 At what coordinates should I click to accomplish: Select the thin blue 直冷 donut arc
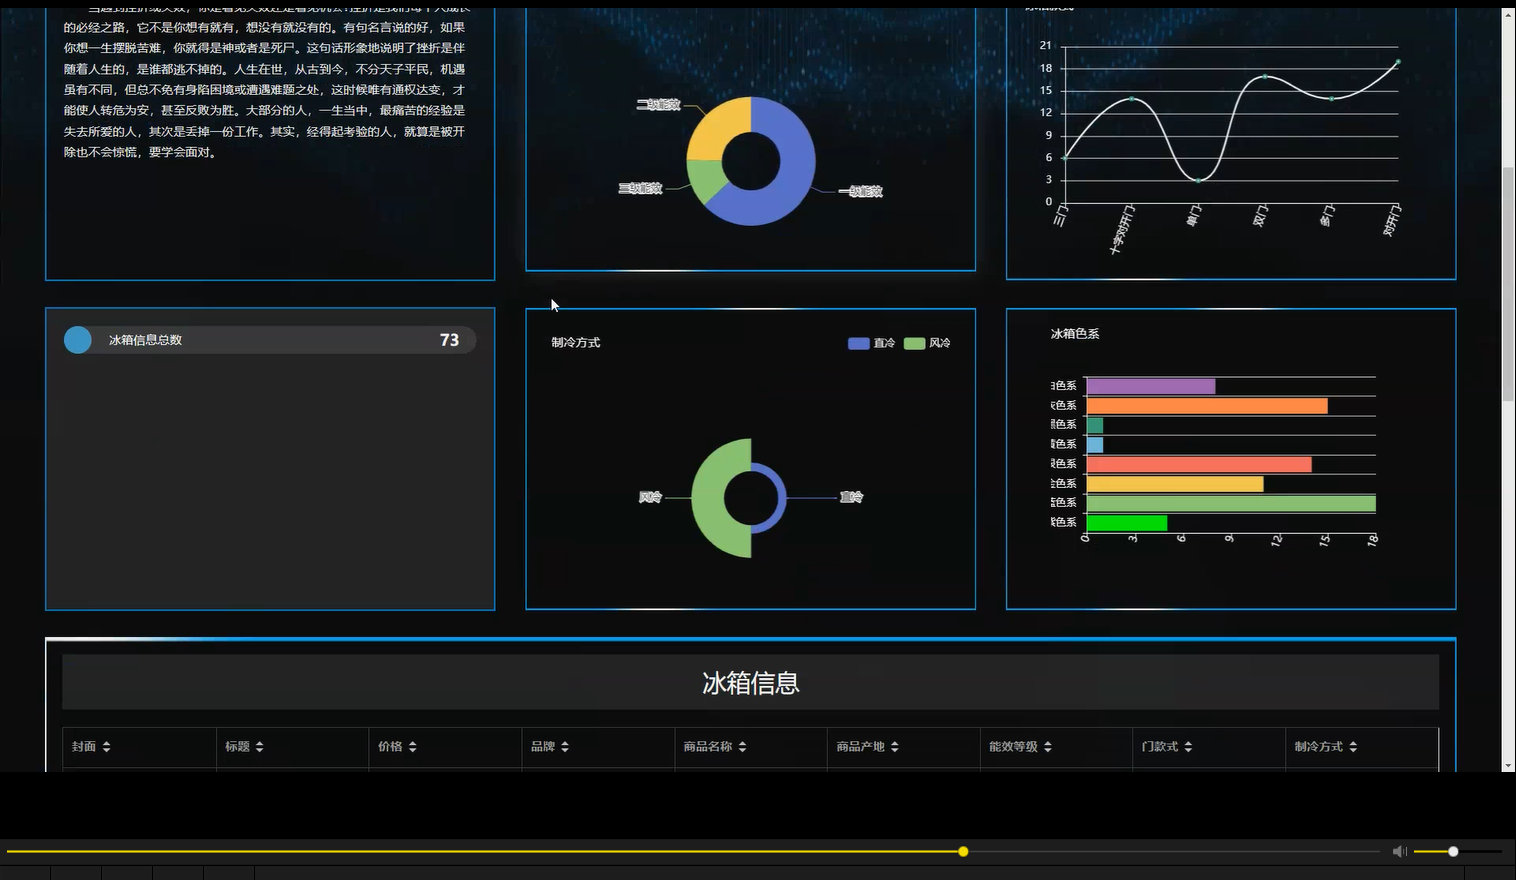(x=783, y=498)
